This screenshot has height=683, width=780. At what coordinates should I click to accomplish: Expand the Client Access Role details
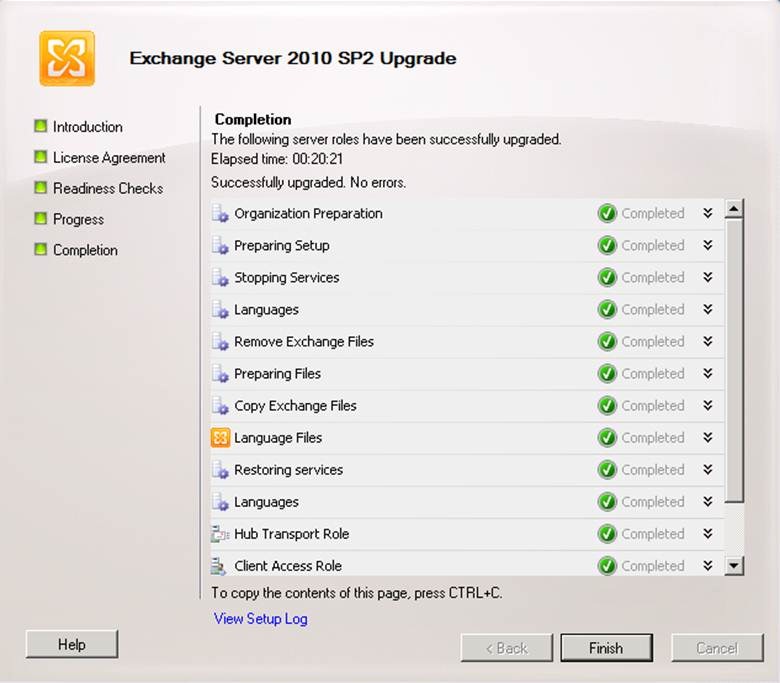708,566
